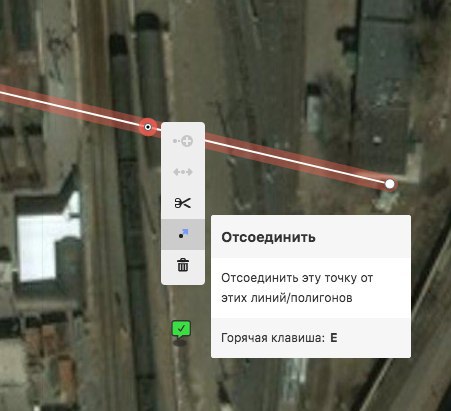The height and width of the screenshot is (411, 451).
Task: Click the Отсоединить tooltip heading
Action: [268, 237]
